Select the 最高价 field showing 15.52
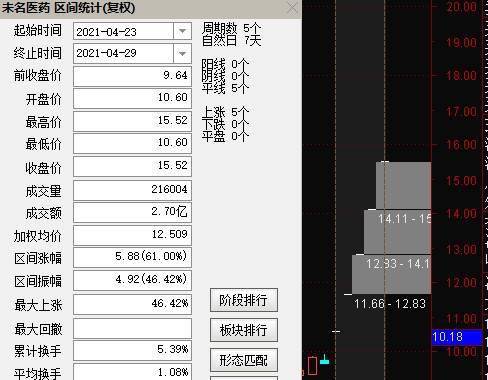 click(x=132, y=121)
